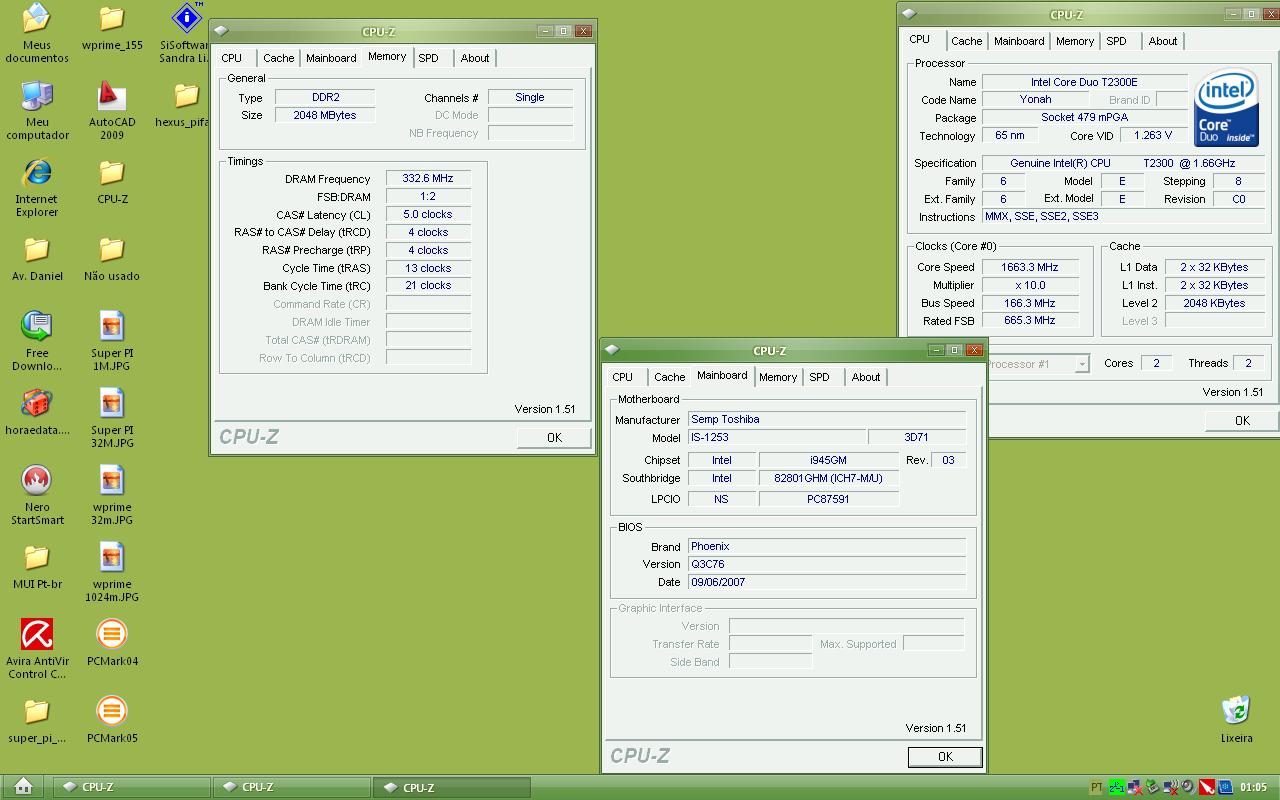Select the processor name Intel Core Duo T2300E
1280x800 pixels.
coord(1084,82)
